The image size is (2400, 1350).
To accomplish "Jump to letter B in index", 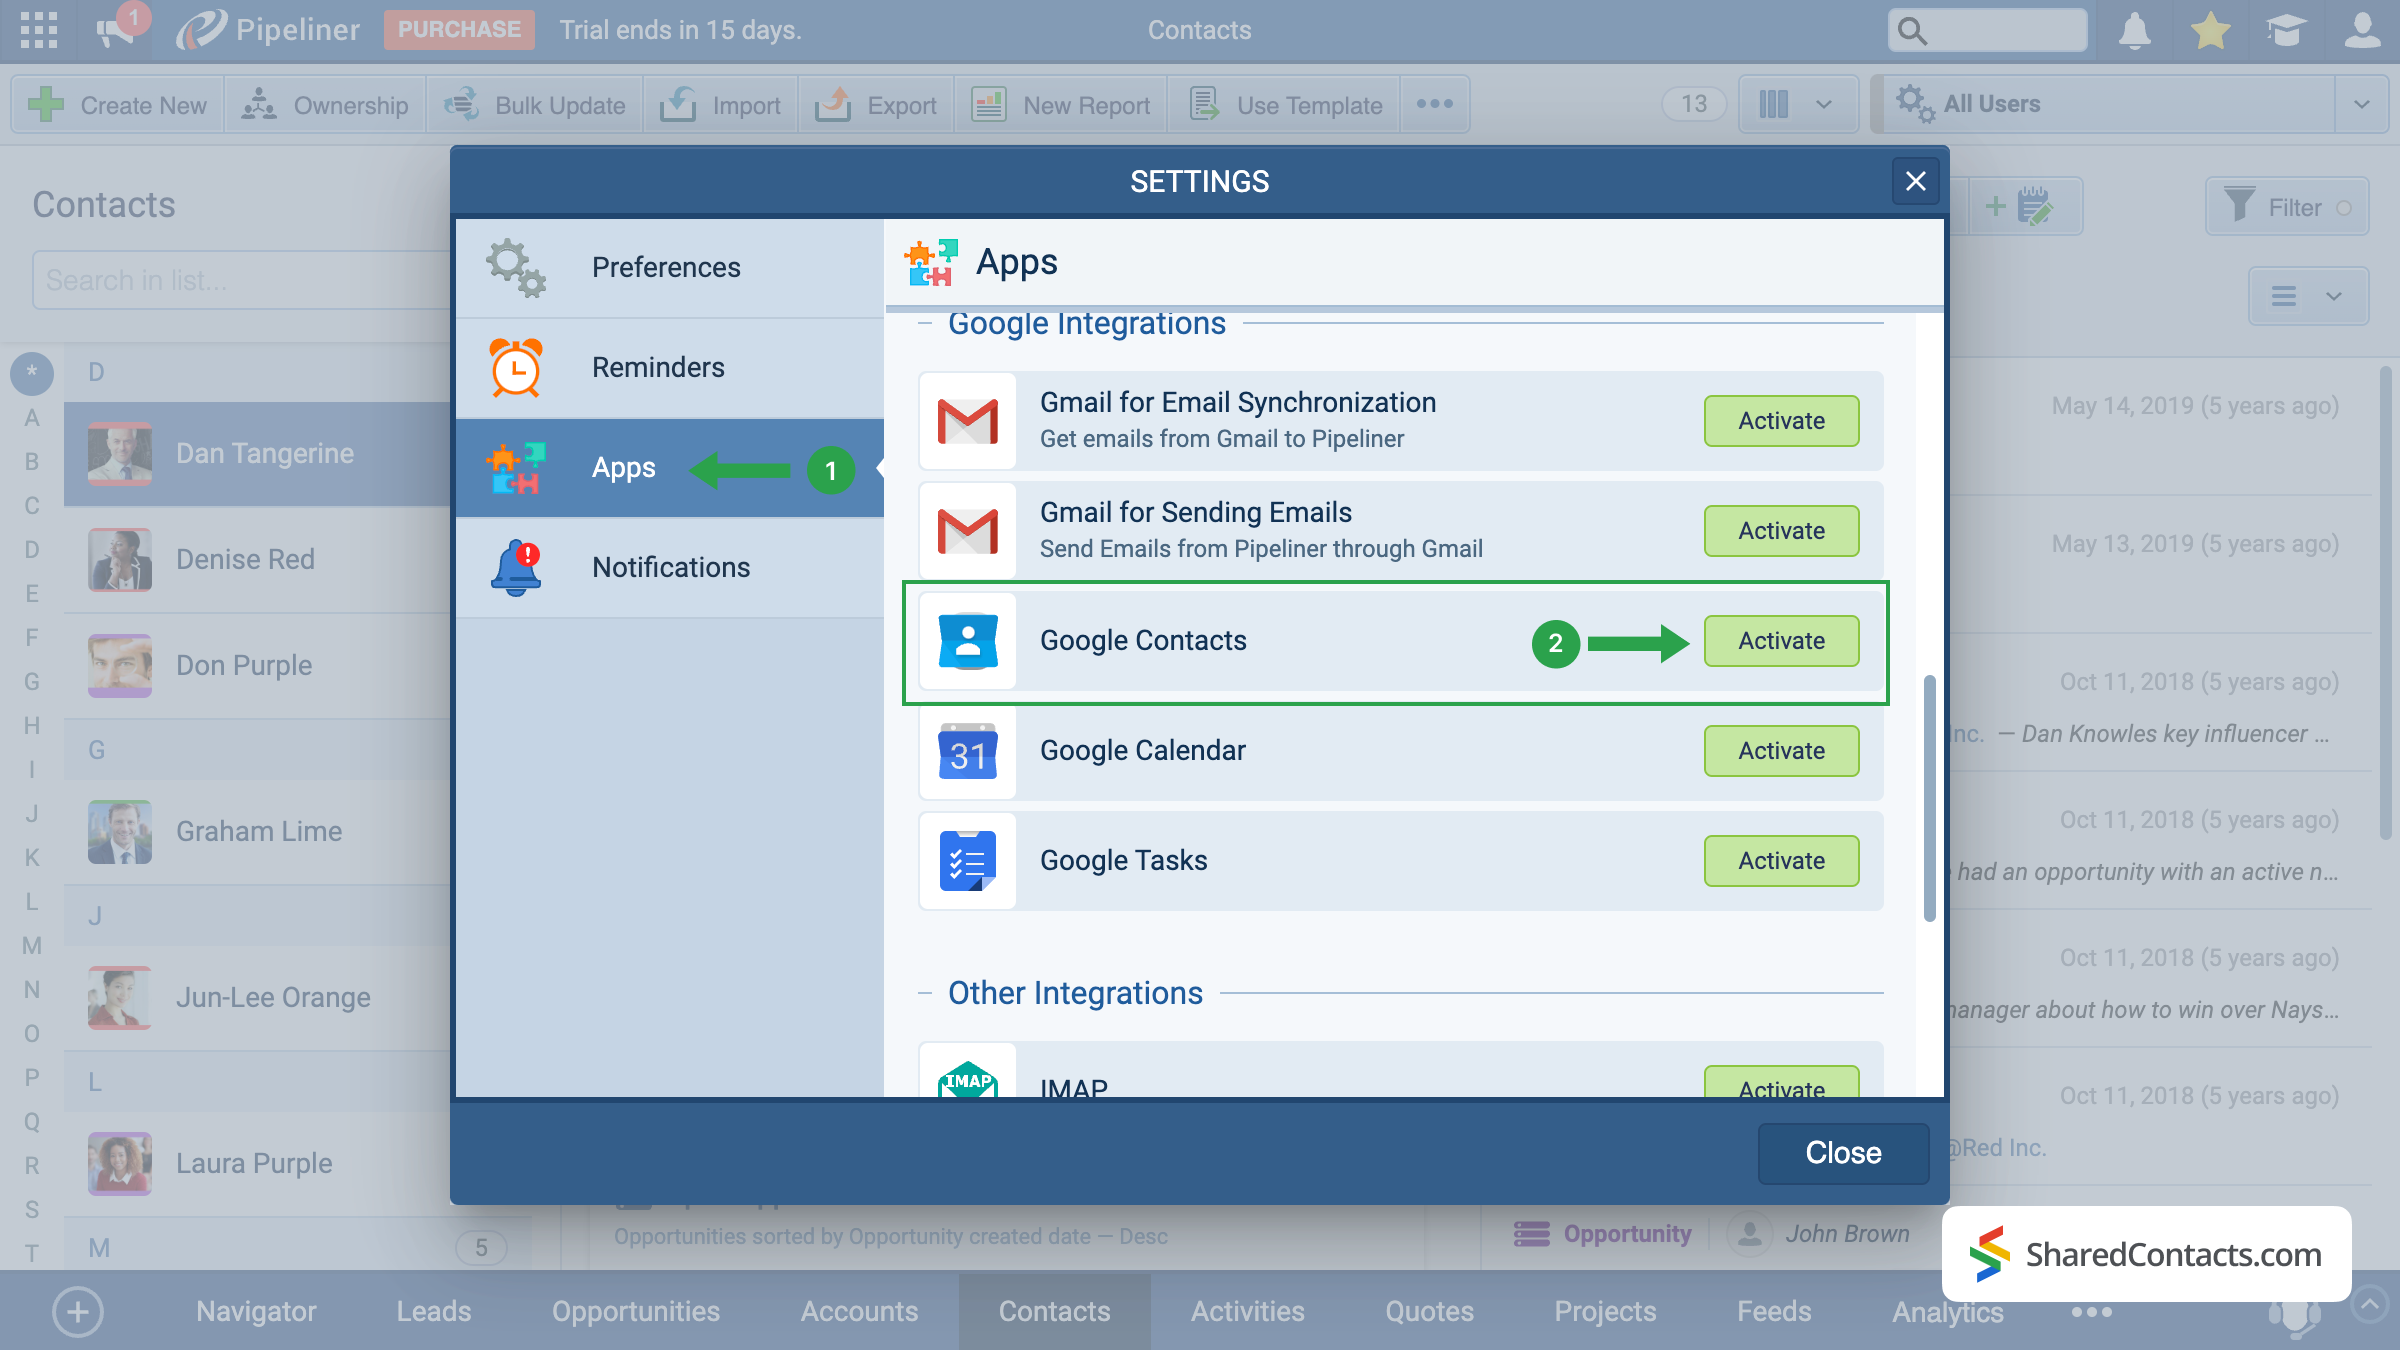I will tap(32, 462).
